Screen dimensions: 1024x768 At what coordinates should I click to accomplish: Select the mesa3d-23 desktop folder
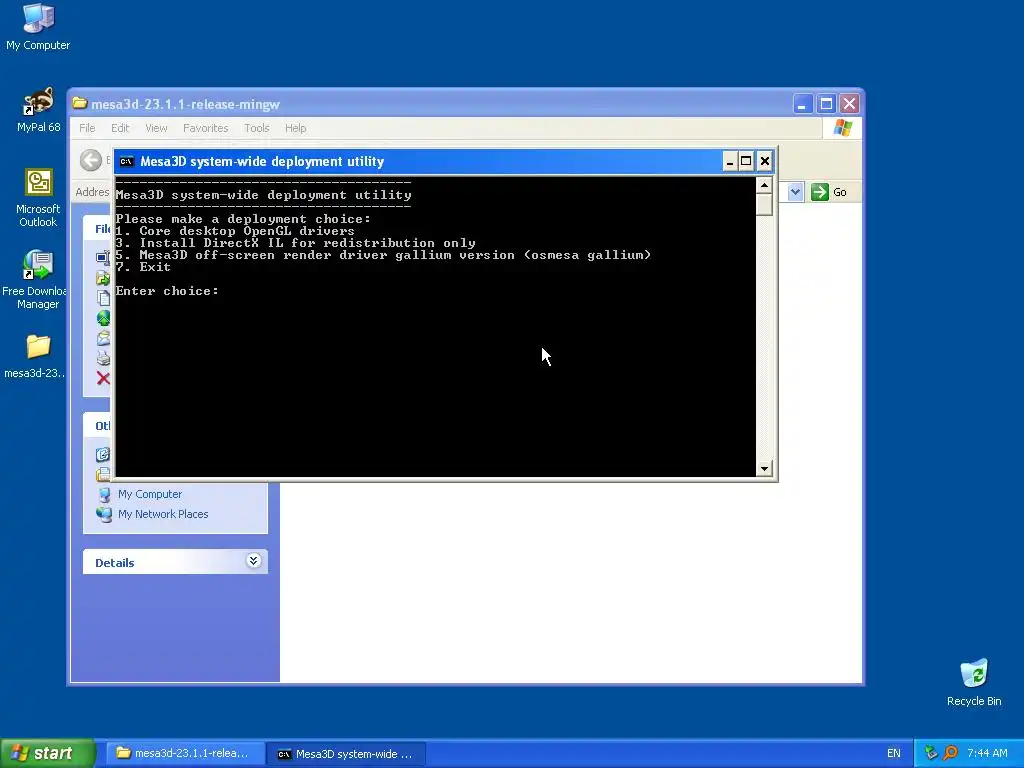click(38, 356)
